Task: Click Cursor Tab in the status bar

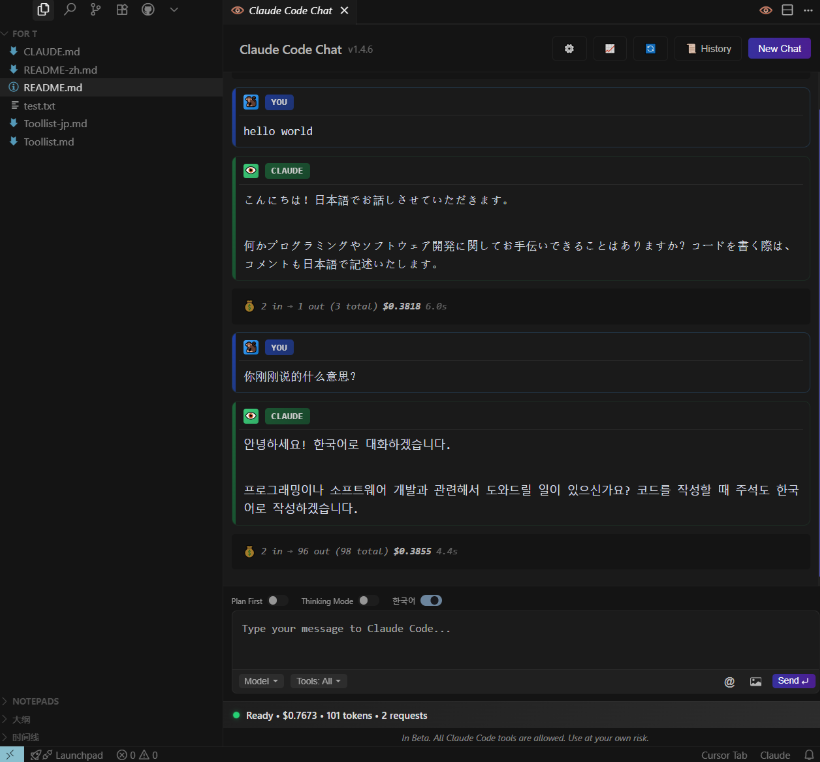Action: pyautogui.click(x=724, y=755)
